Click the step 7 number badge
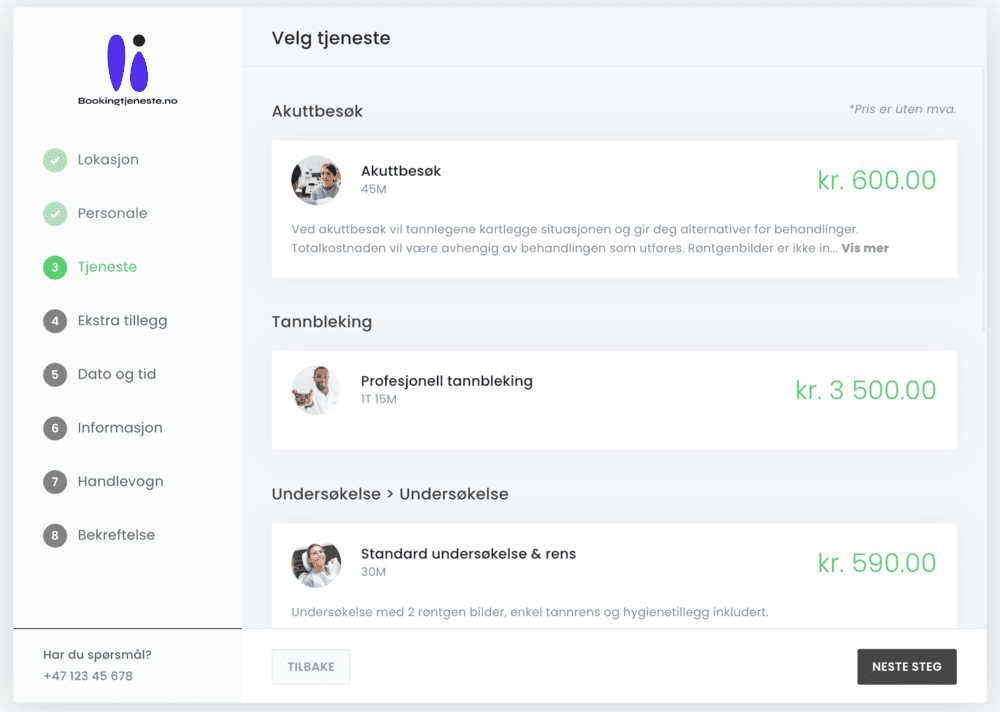 [55, 482]
